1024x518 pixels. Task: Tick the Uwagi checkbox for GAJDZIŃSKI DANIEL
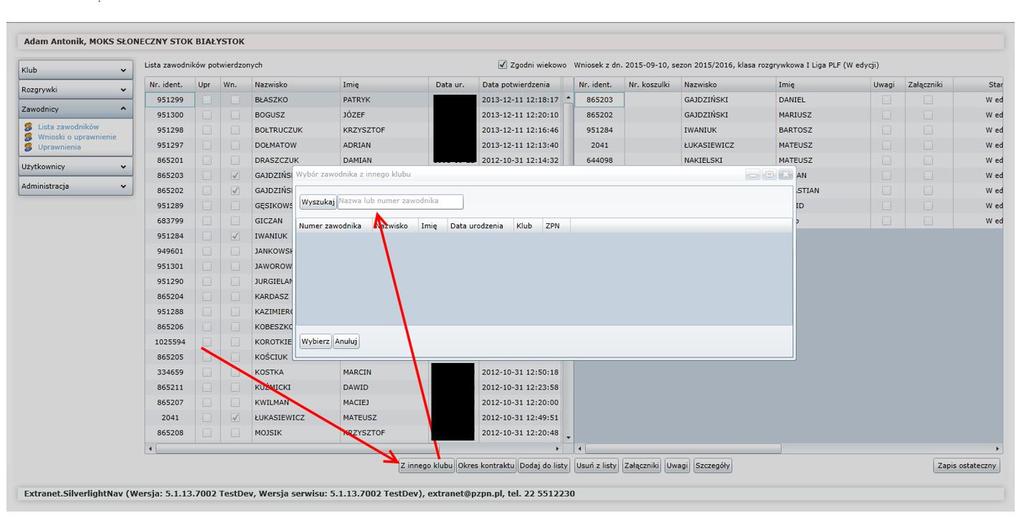886,100
